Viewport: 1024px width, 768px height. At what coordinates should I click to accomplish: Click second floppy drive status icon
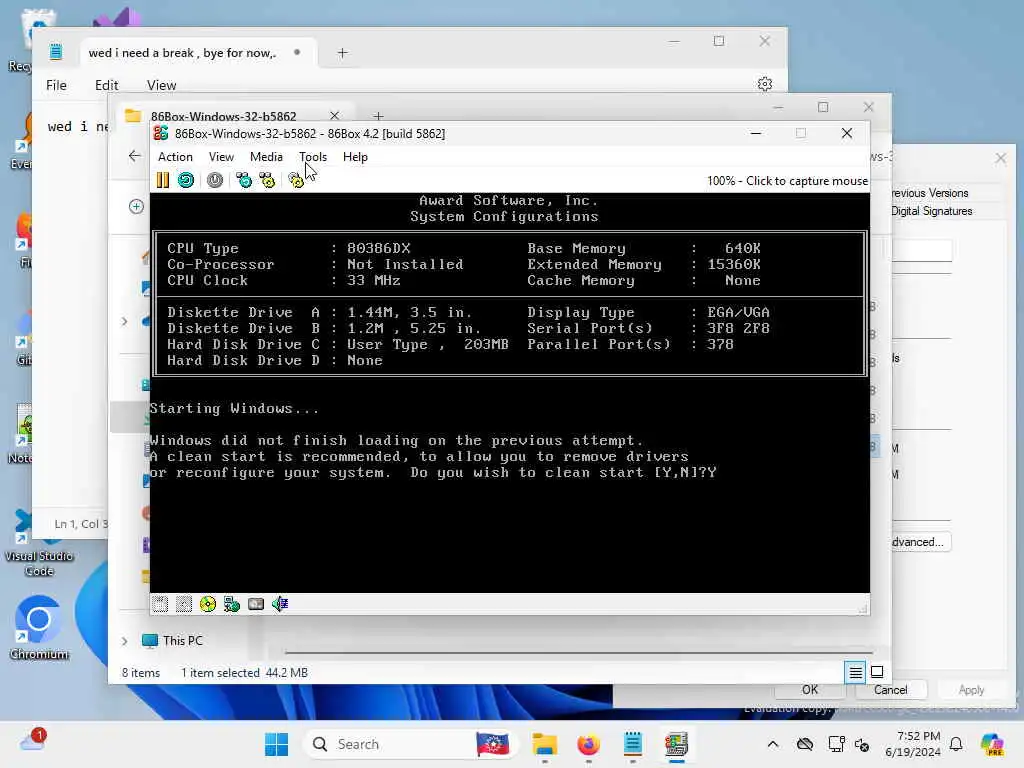(x=184, y=604)
